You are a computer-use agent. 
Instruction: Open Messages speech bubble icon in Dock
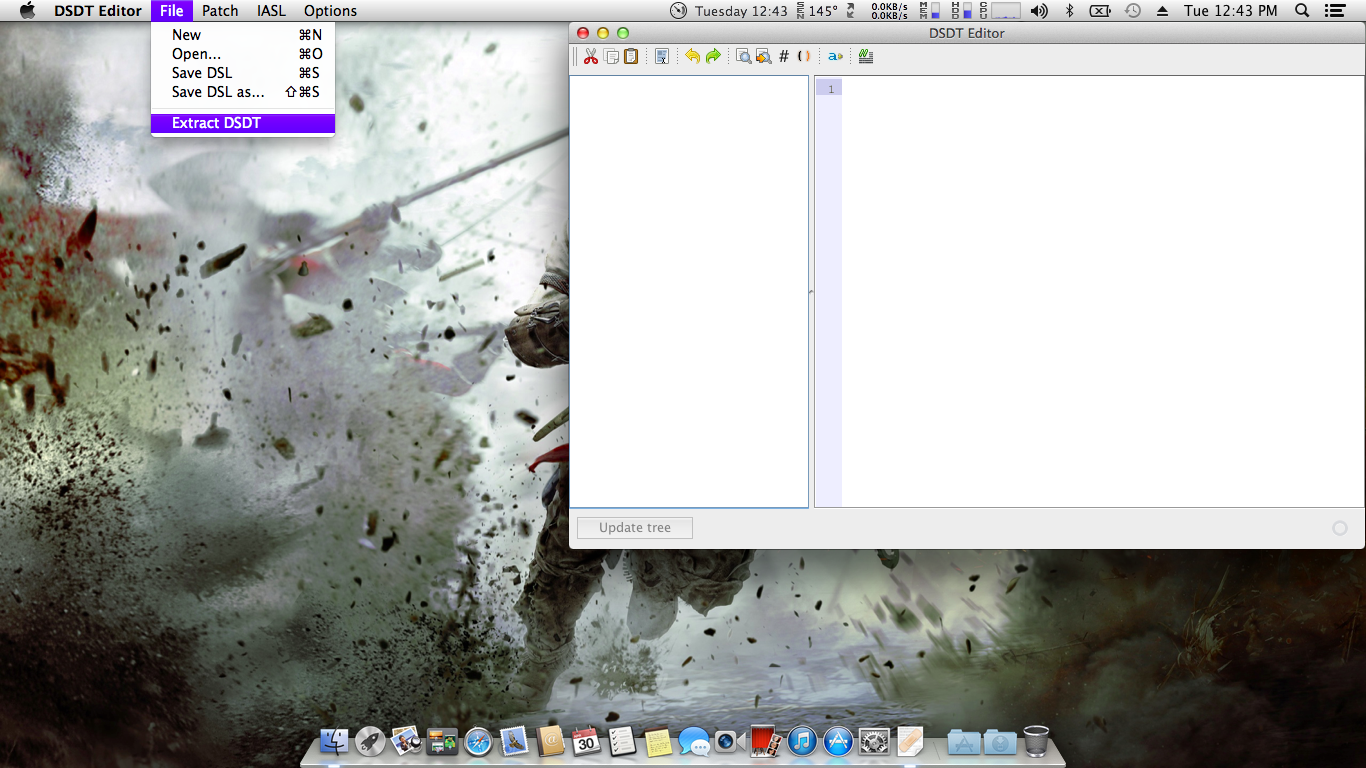[x=694, y=741]
